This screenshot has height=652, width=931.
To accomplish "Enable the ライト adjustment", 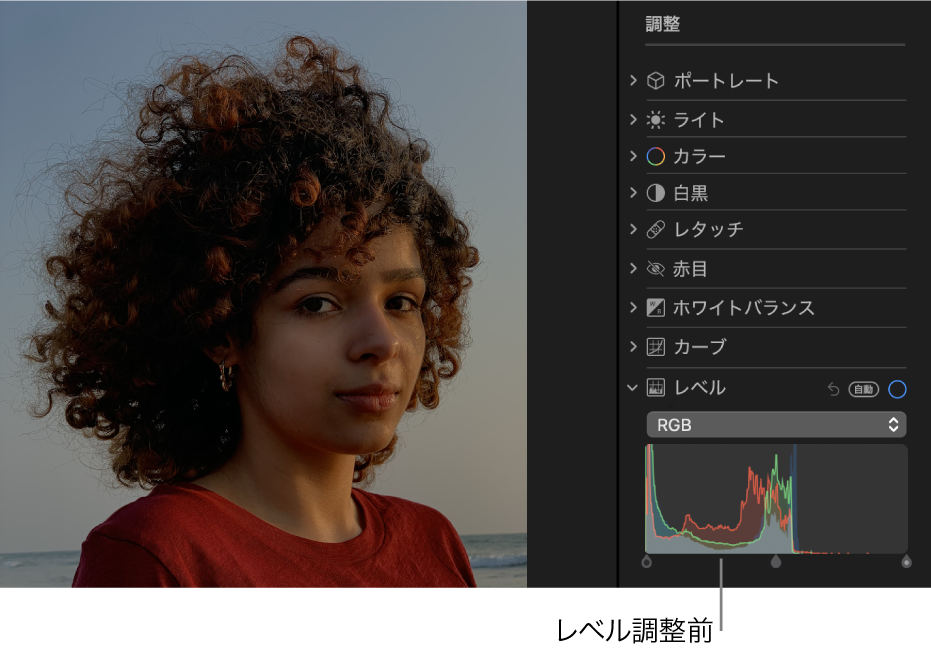I will pyautogui.click(x=658, y=119).
